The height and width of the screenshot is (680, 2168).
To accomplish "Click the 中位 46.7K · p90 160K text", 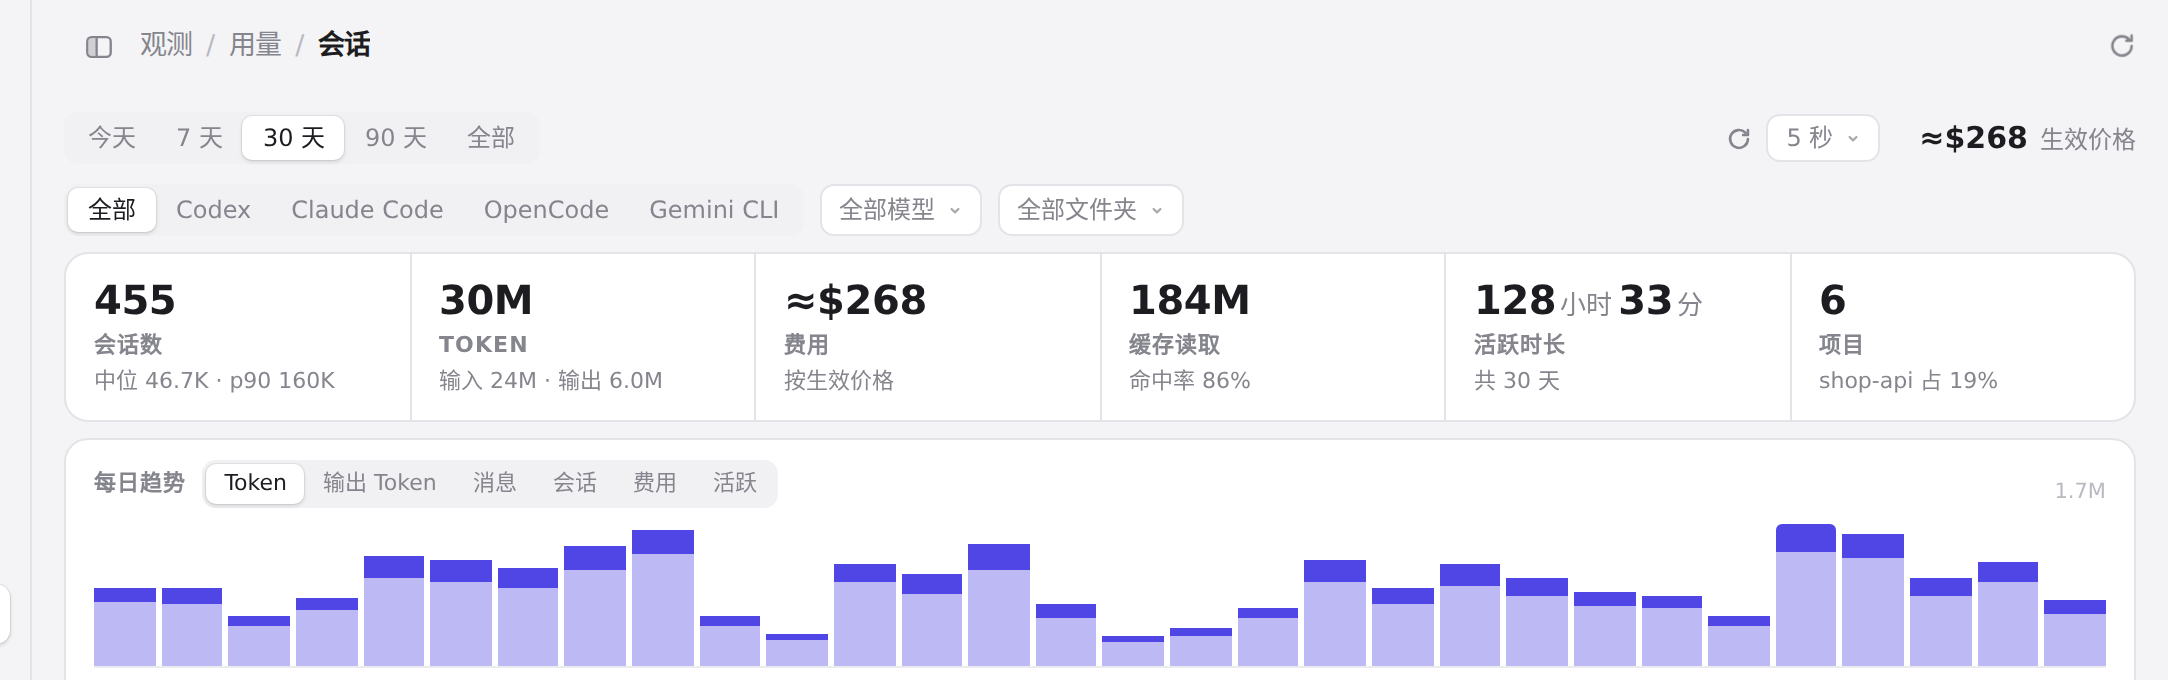I will tap(215, 381).
